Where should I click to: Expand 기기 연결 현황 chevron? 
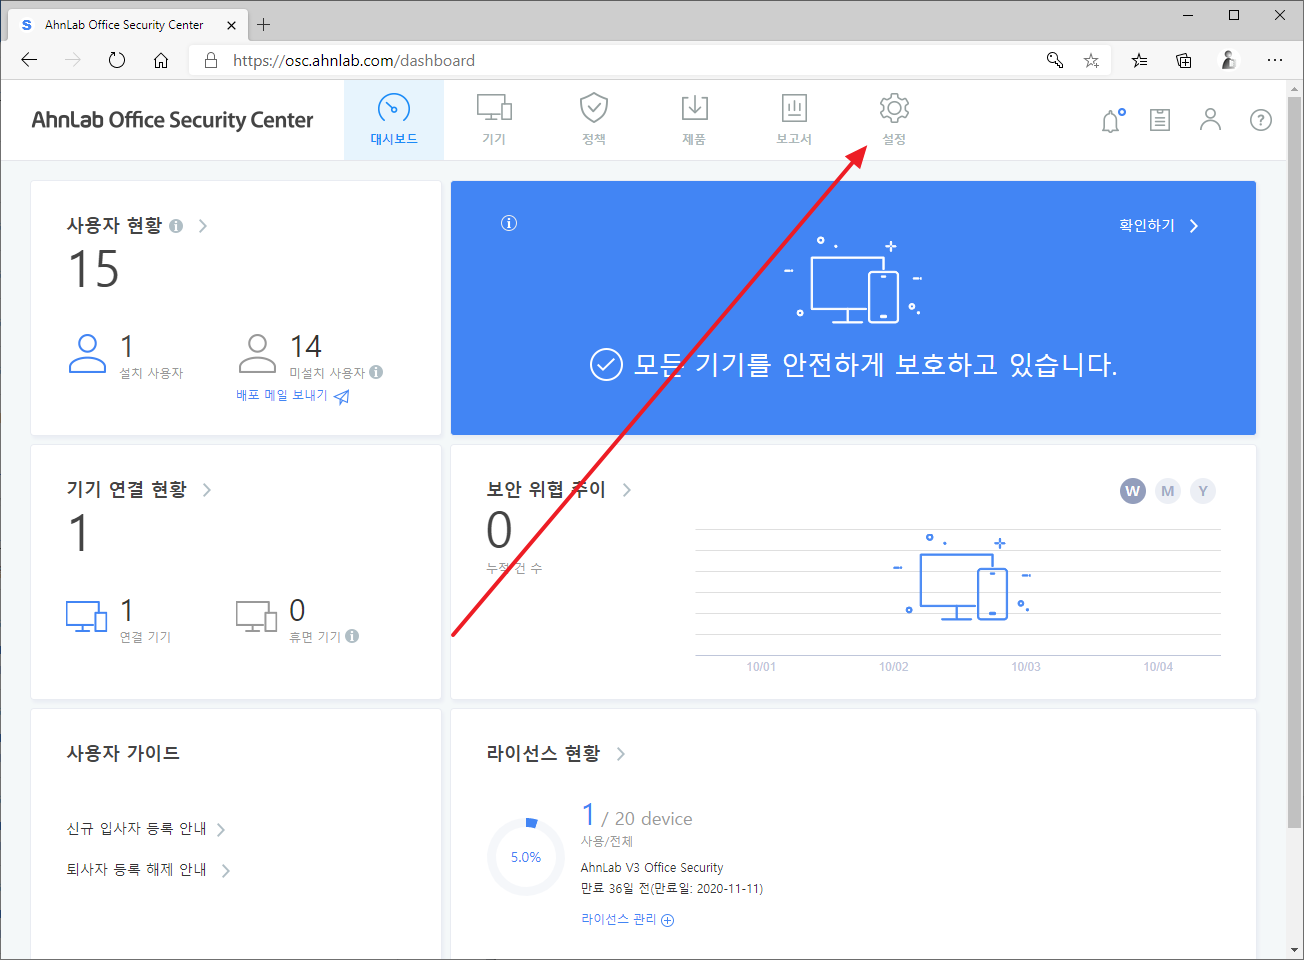point(207,490)
